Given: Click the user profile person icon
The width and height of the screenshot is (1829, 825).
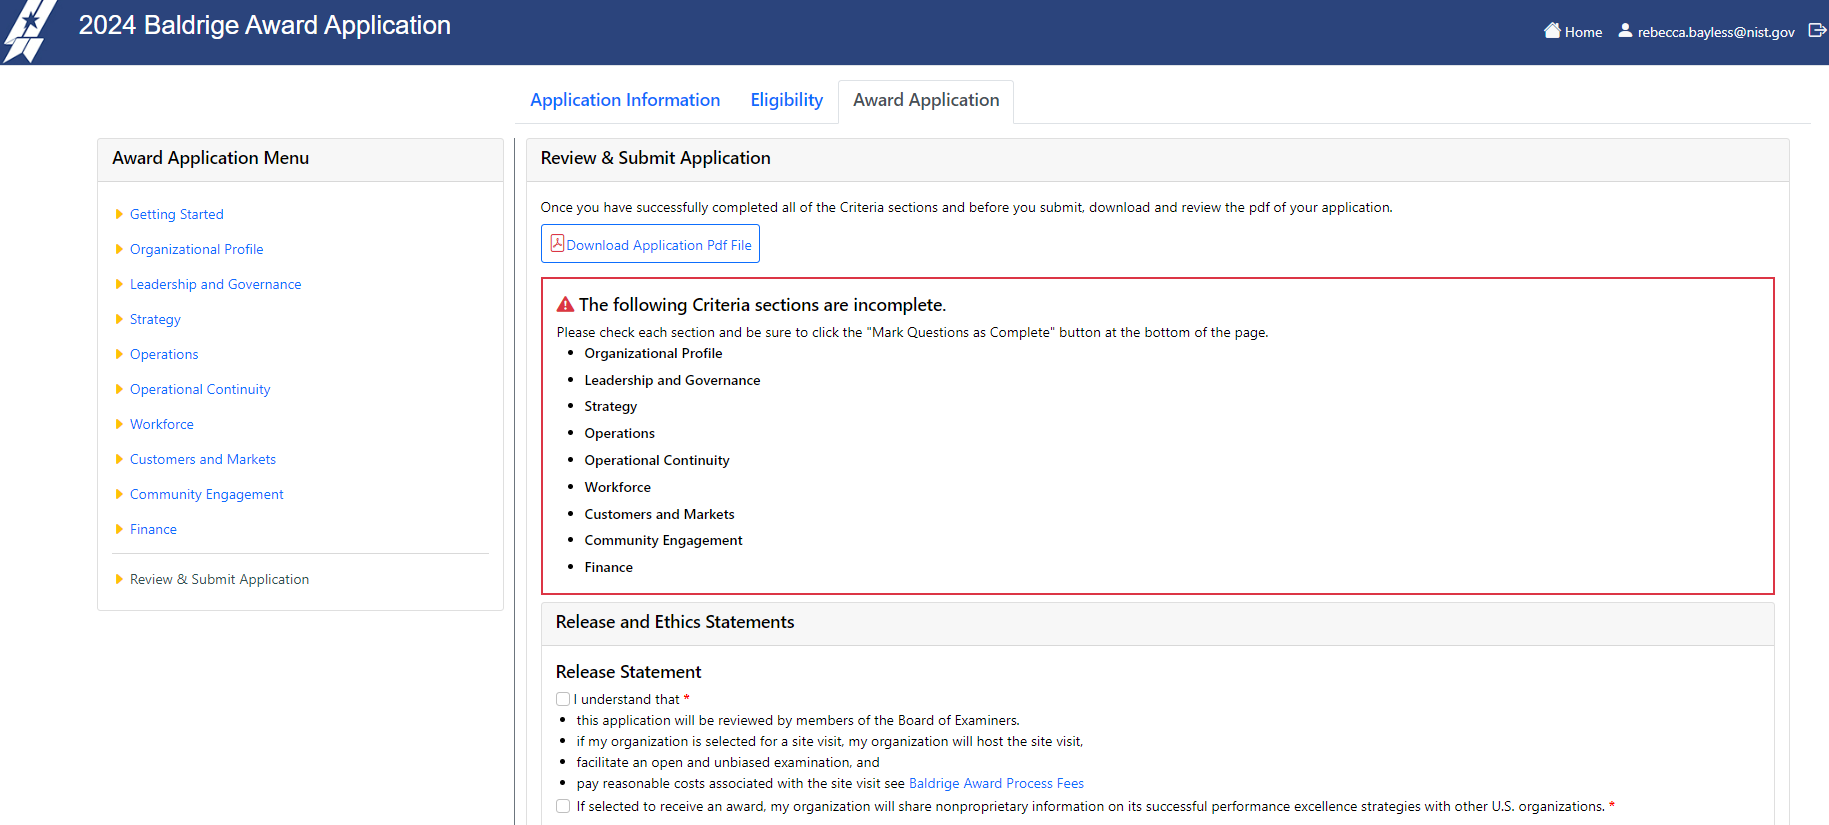Looking at the screenshot, I should pos(1625,31).
